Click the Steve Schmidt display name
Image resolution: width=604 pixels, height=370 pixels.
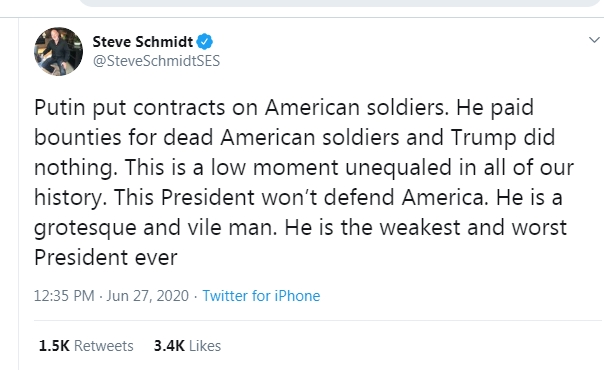tap(143, 42)
